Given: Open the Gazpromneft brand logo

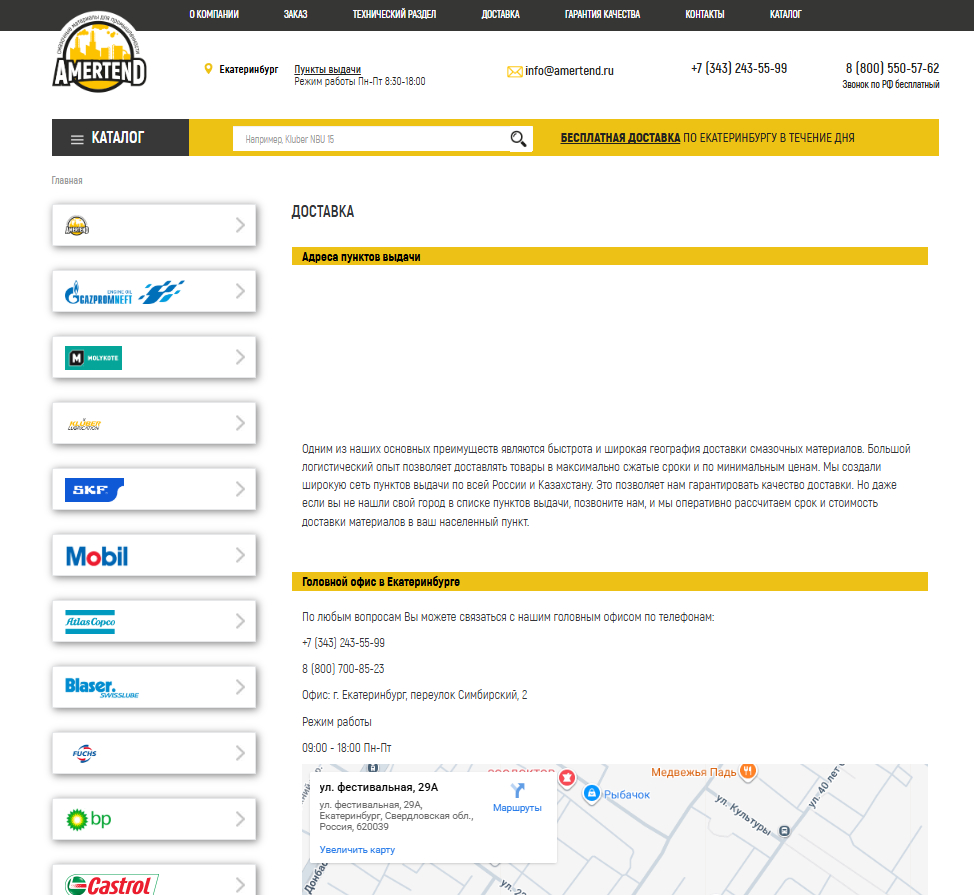Looking at the screenshot, I should pyautogui.click(x=125, y=291).
